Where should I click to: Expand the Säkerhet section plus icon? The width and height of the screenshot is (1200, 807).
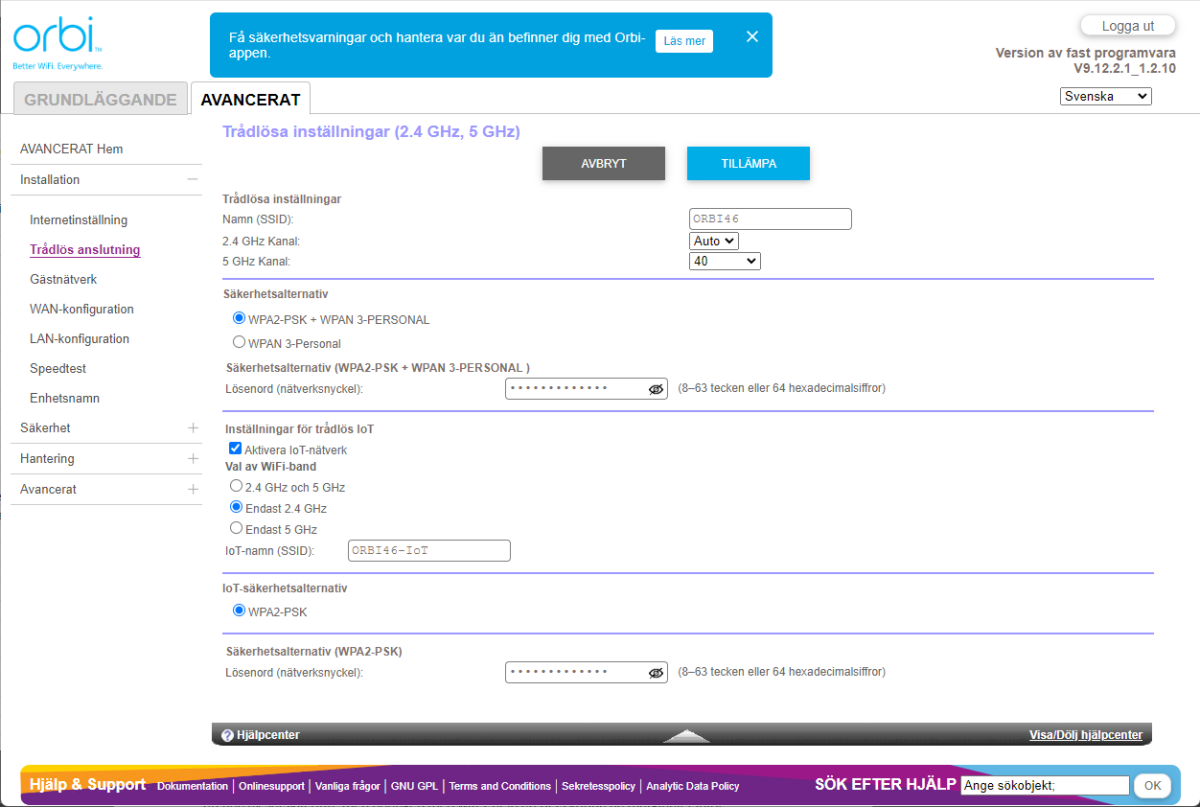pos(193,428)
